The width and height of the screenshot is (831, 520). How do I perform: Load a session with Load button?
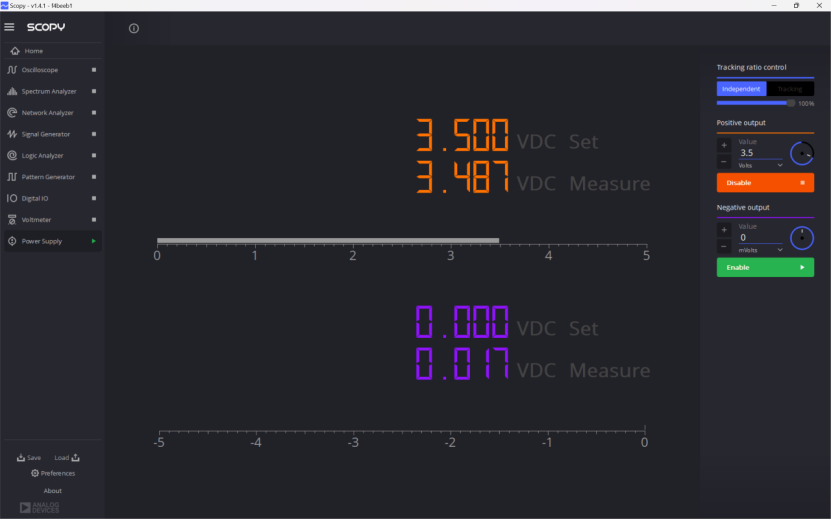coord(67,457)
